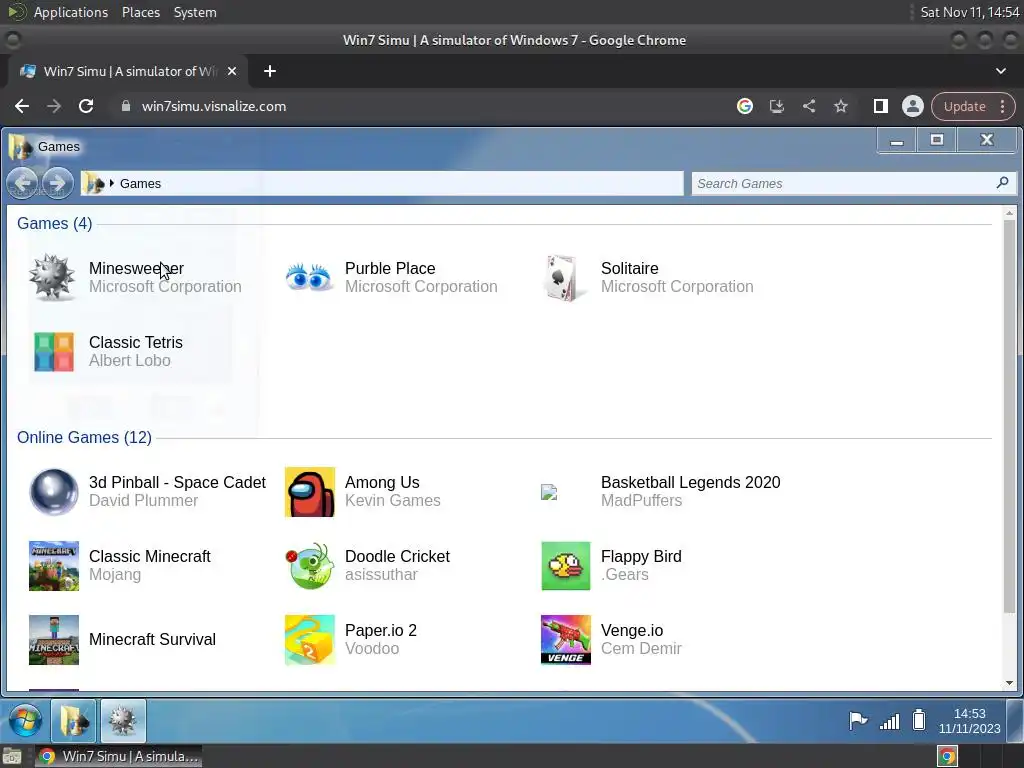Click the network signal tray icon
This screenshot has width=1024, height=768.
(x=889, y=721)
